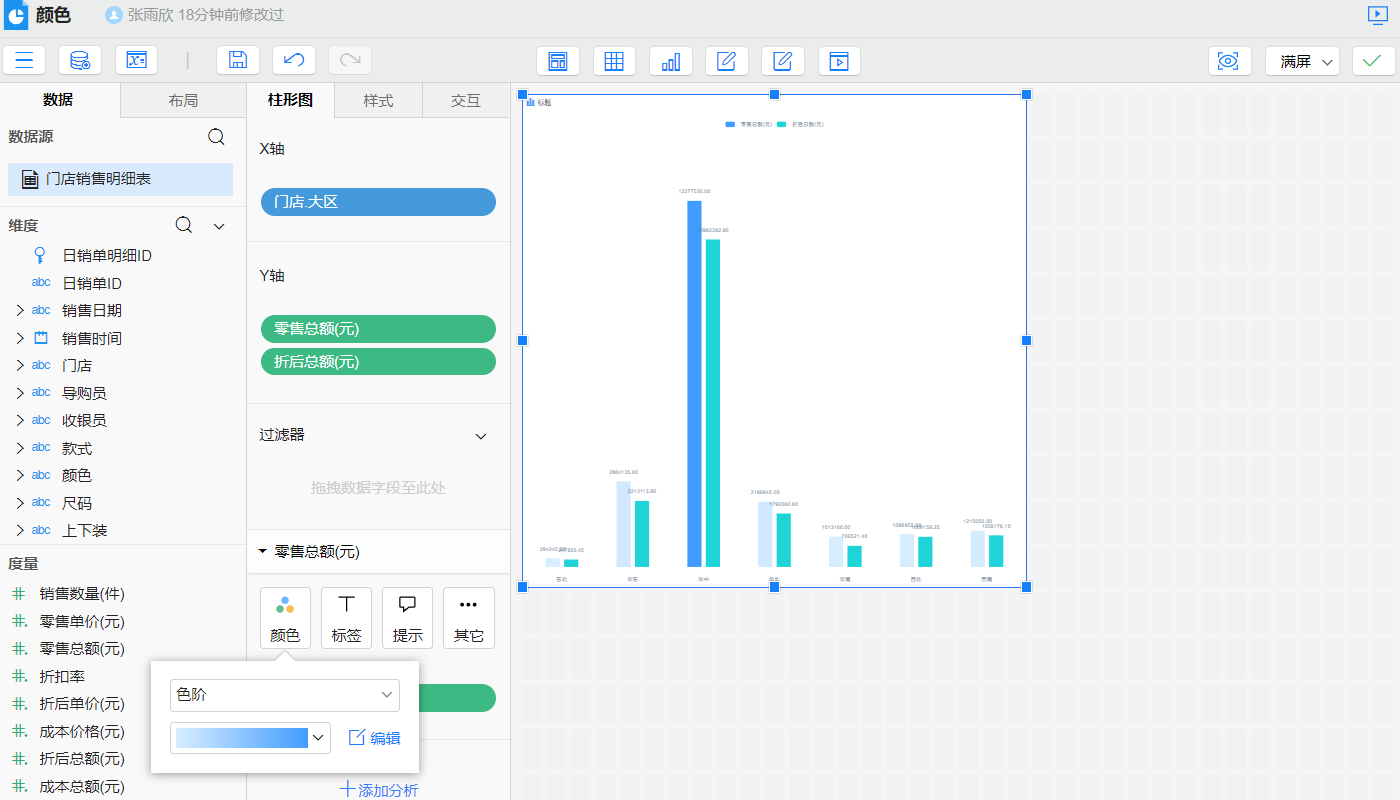Search the 维度 fields
This screenshot has width=1400, height=800.
coord(184,225)
